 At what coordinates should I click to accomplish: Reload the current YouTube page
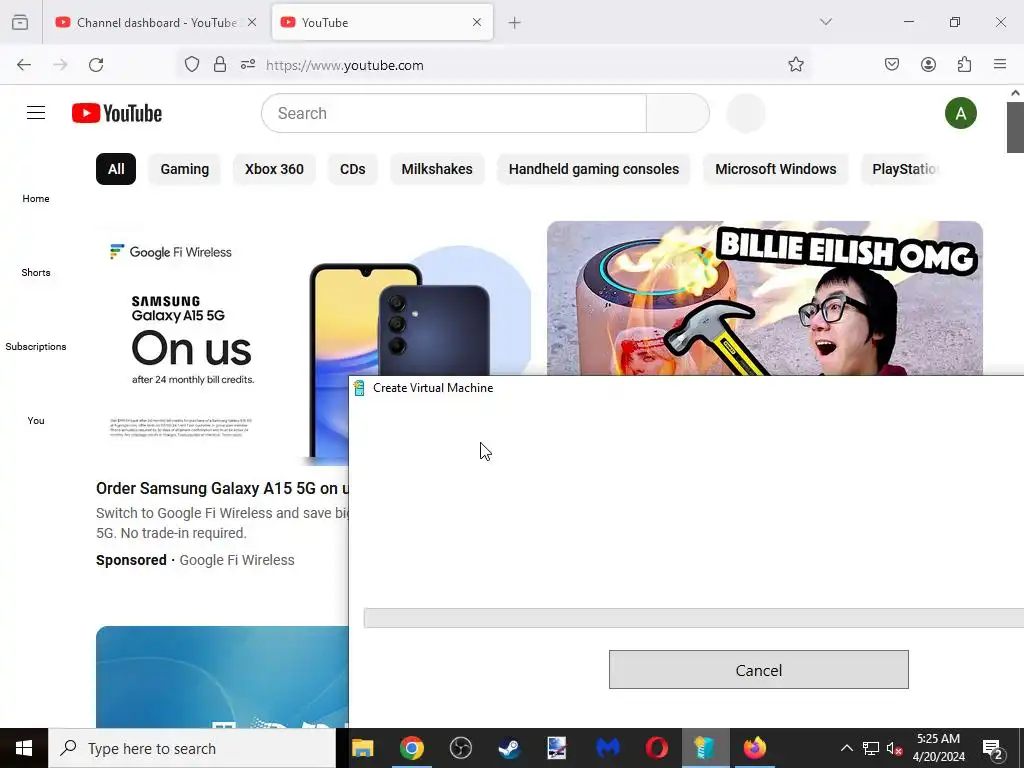coord(96,65)
